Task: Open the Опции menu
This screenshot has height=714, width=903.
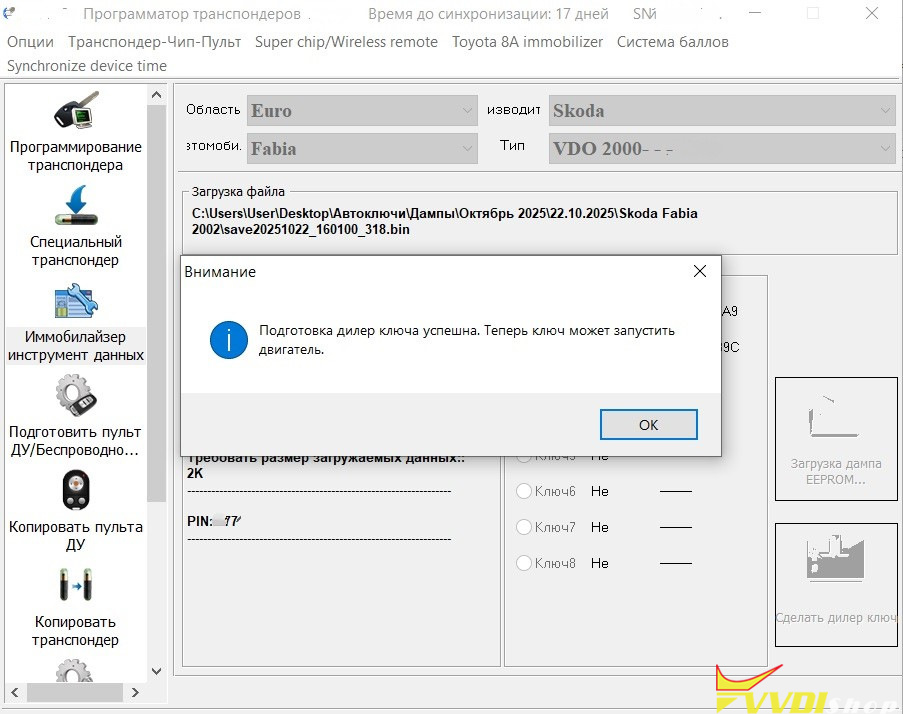Action: coord(30,42)
